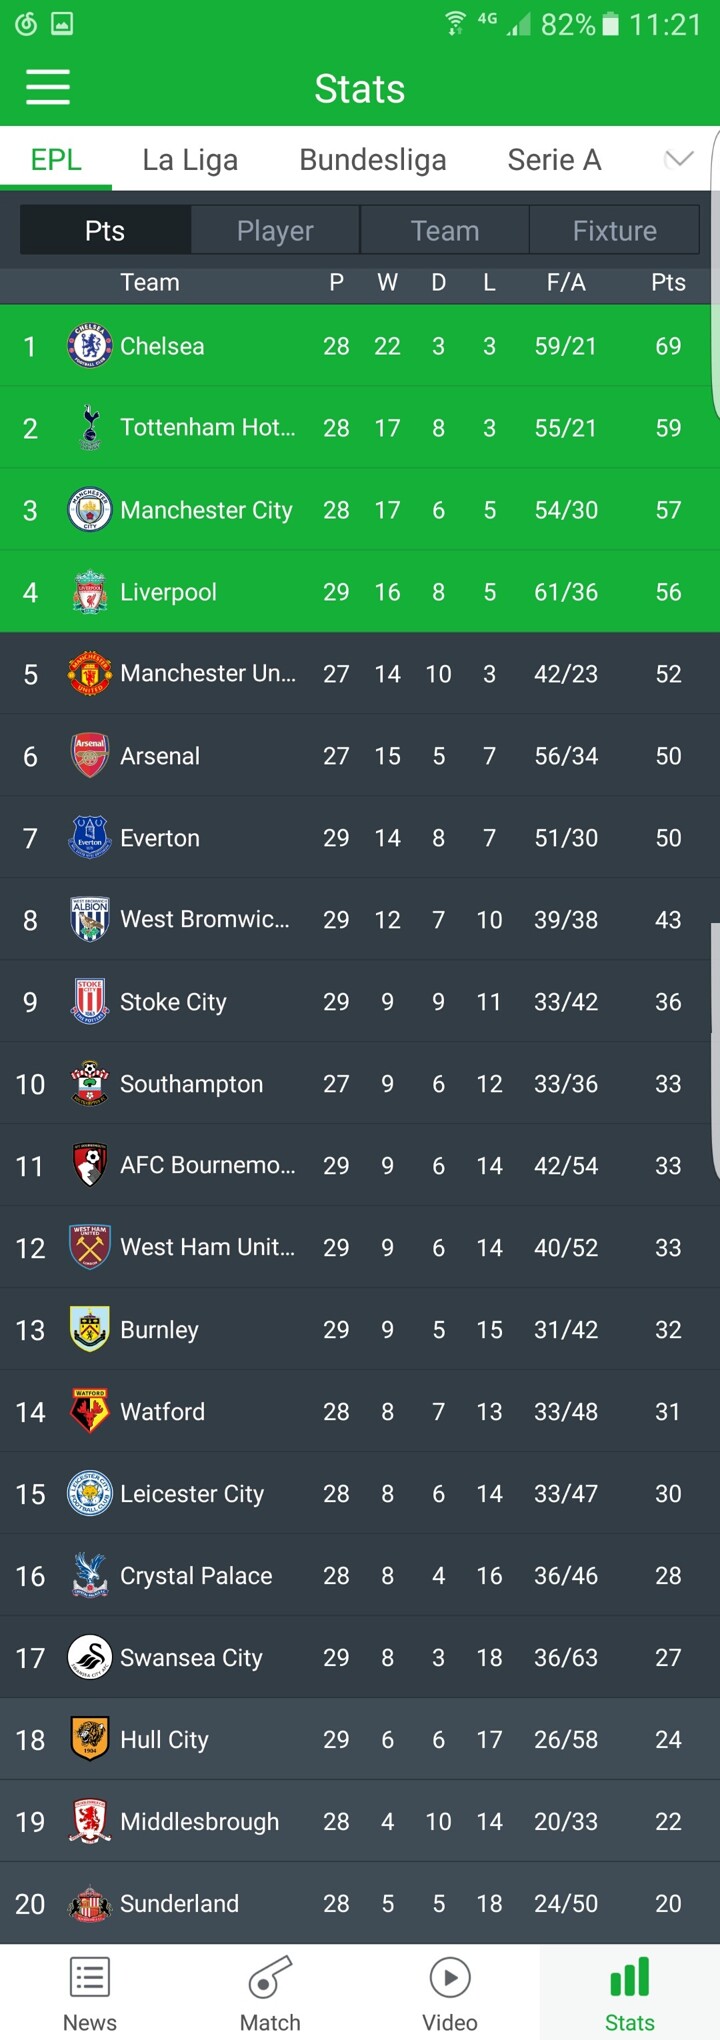Tap the Arsenal club crest
Image resolution: width=720 pixels, height=2040 pixels.
coord(89,756)
